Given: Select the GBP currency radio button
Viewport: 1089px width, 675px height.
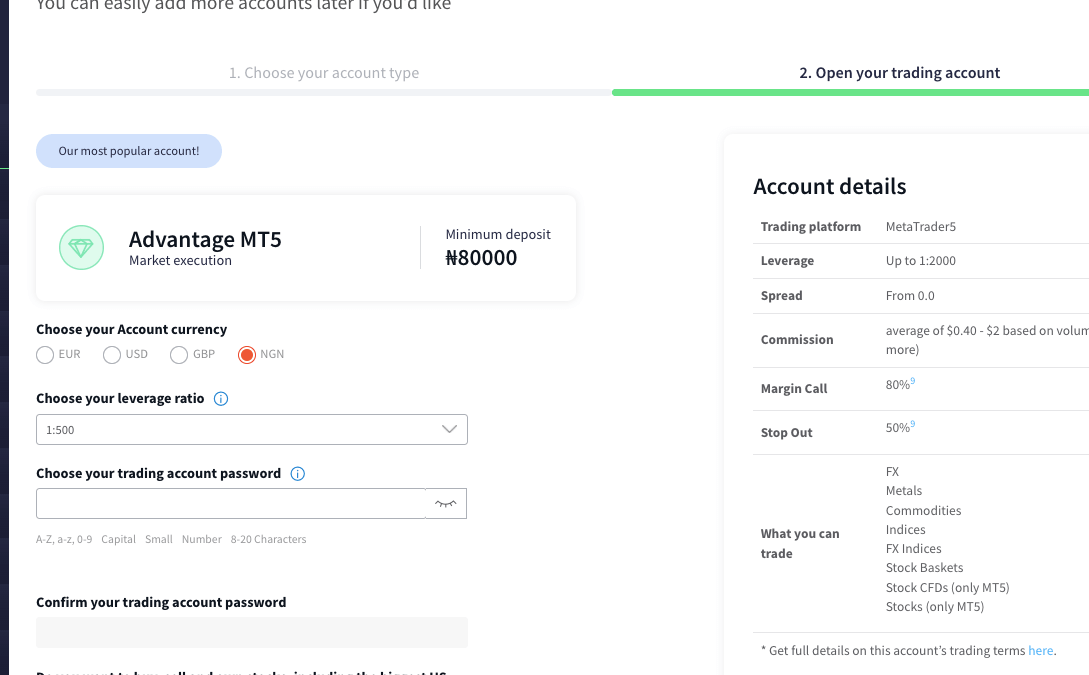Looking at the screenshot, I should coord(178,355).
